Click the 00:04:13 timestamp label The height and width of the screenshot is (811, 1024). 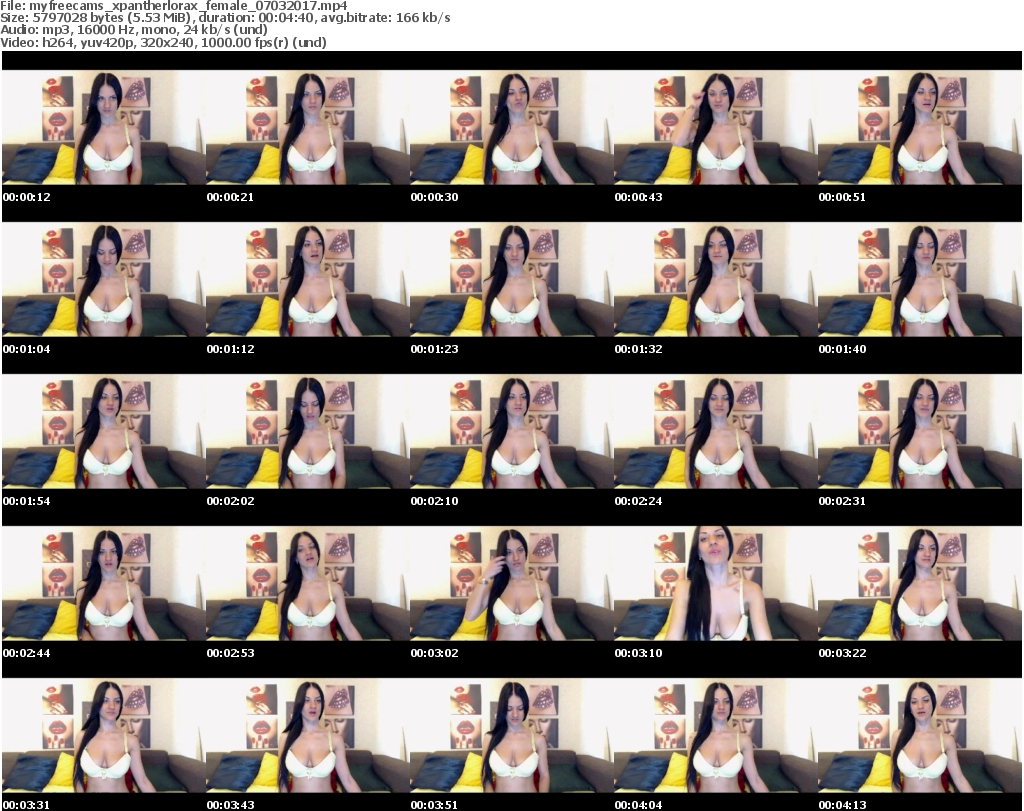(x=842, y=805)
